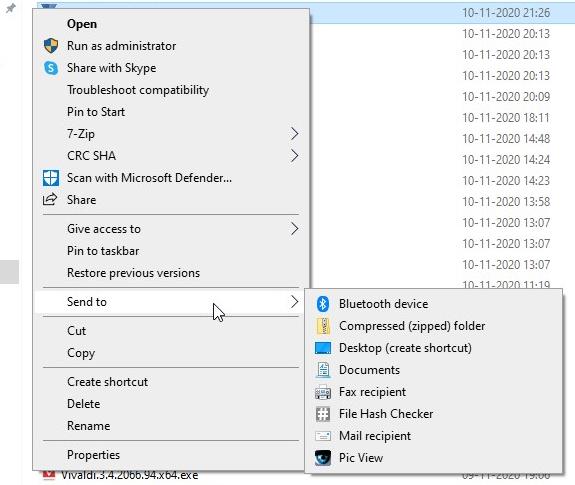The width and height of the screenshot is (575, 485).
Task: Click the date 10-11-2020 21:26
Action: (x=506, y=13)
